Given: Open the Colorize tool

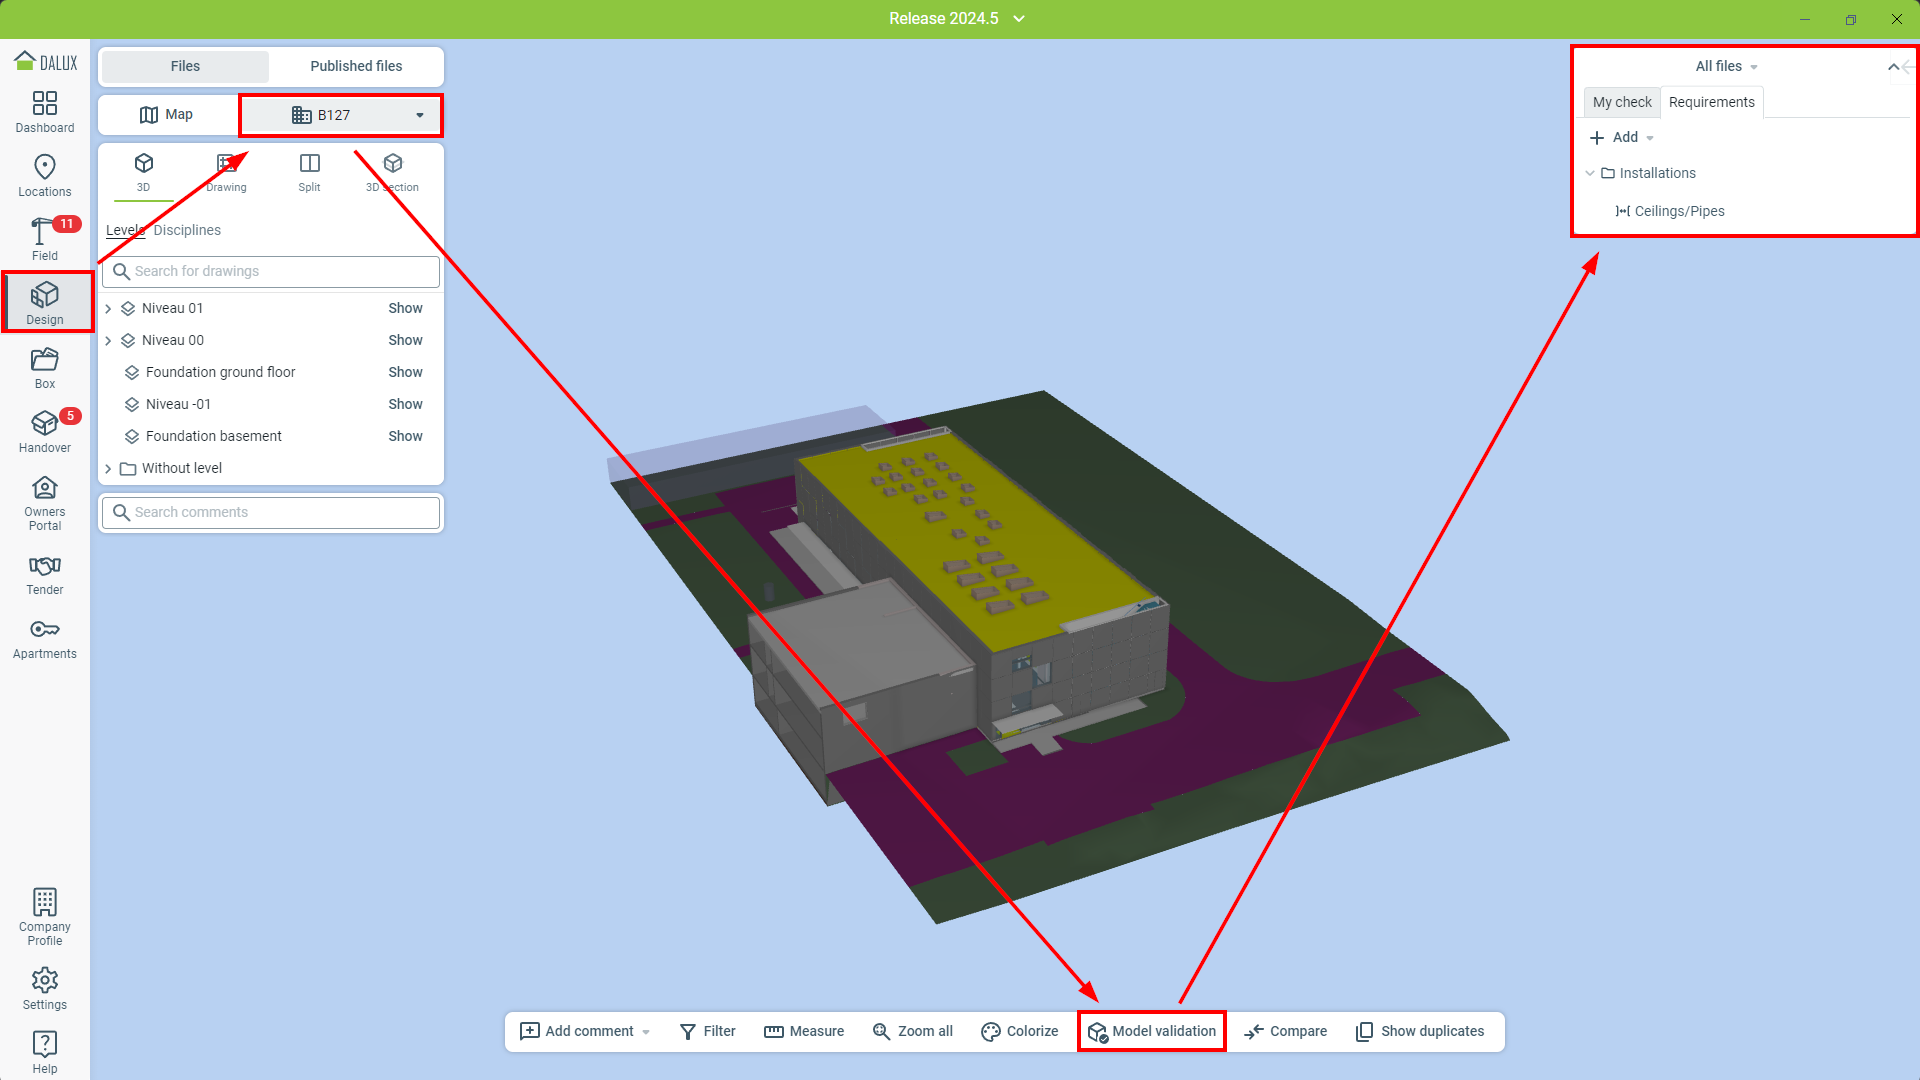Looking at the screenshot, I should tap(1019, 1031).
